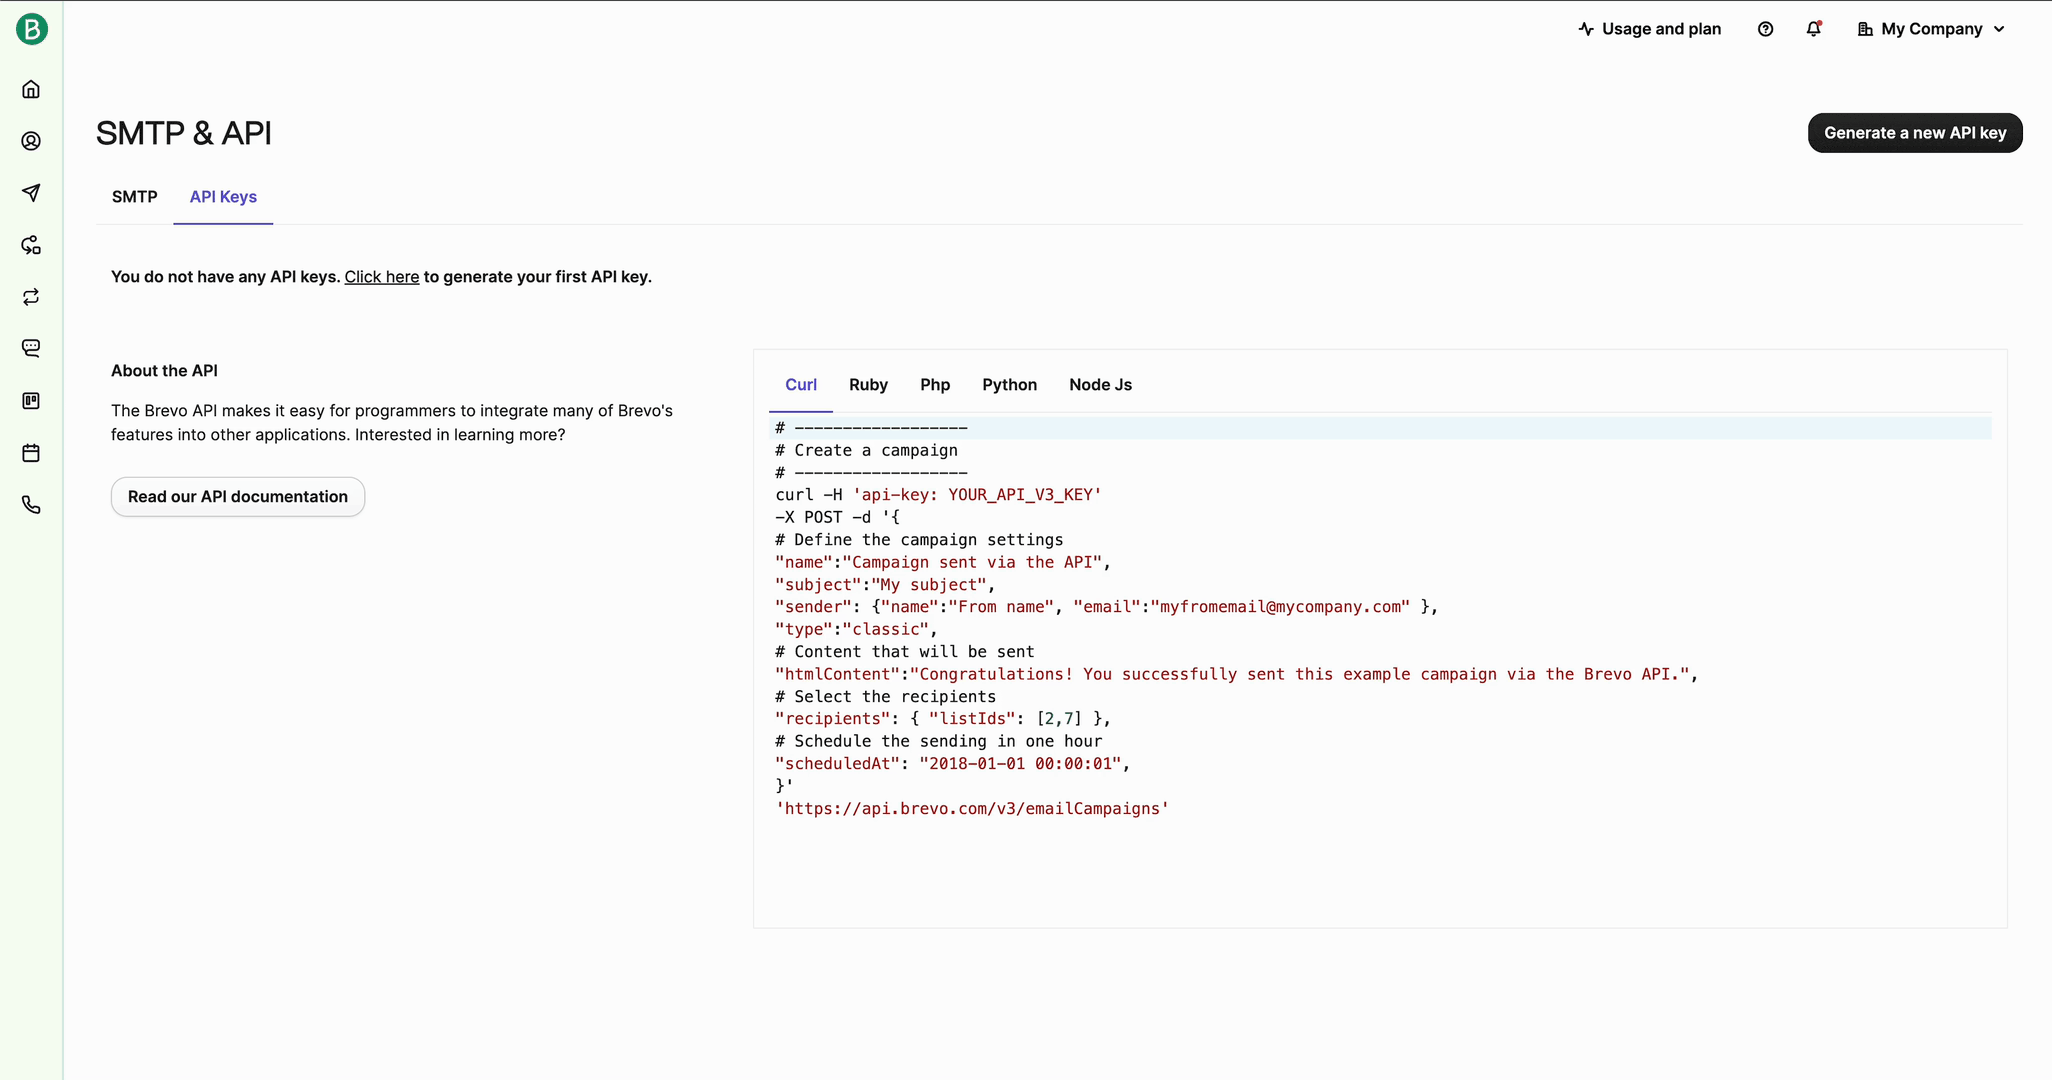2052x1080 pixels.
Task: Select the Phone icon in sidebar
Action: point(31,505)
